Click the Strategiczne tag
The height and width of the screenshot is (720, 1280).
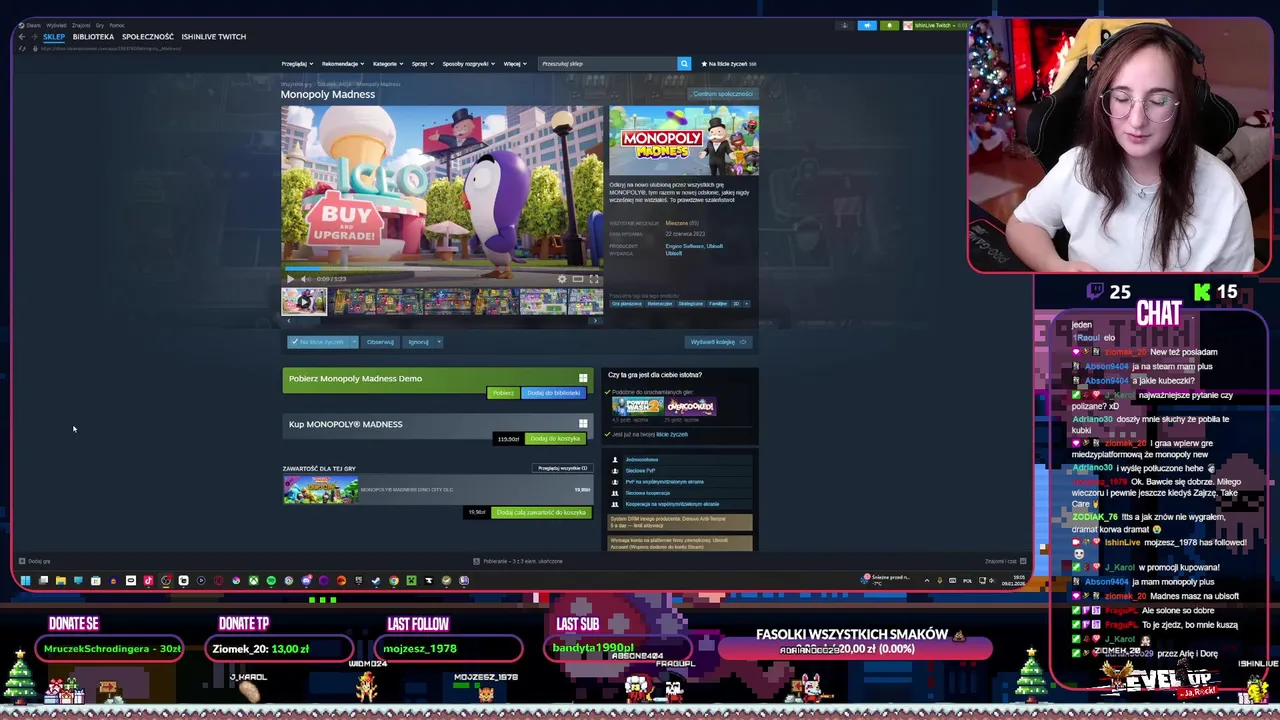(690, 304)
